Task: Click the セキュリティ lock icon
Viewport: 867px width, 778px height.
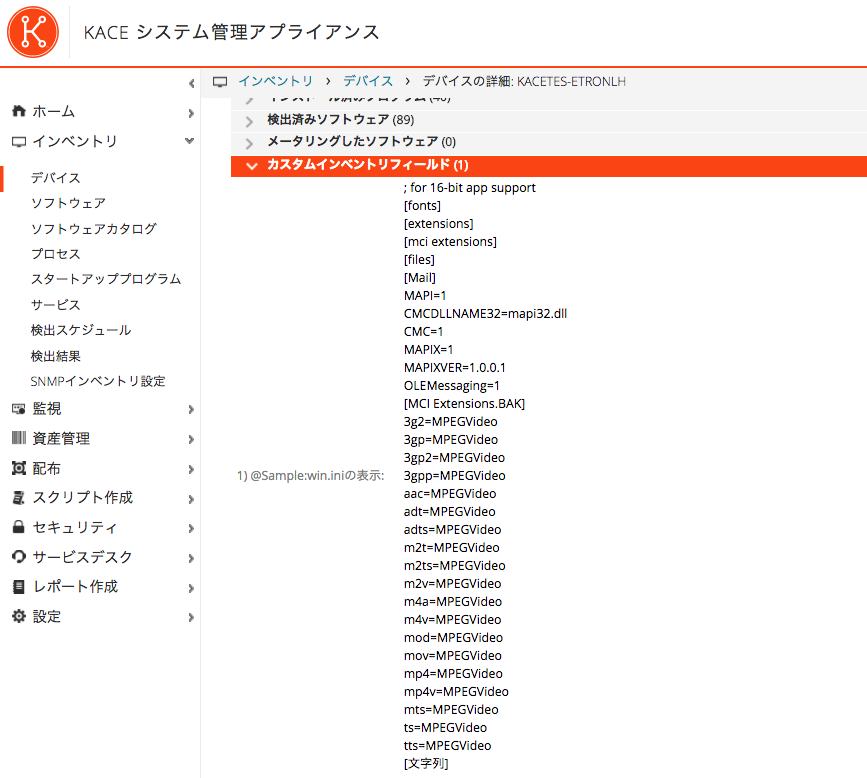Action: [19, 527]
